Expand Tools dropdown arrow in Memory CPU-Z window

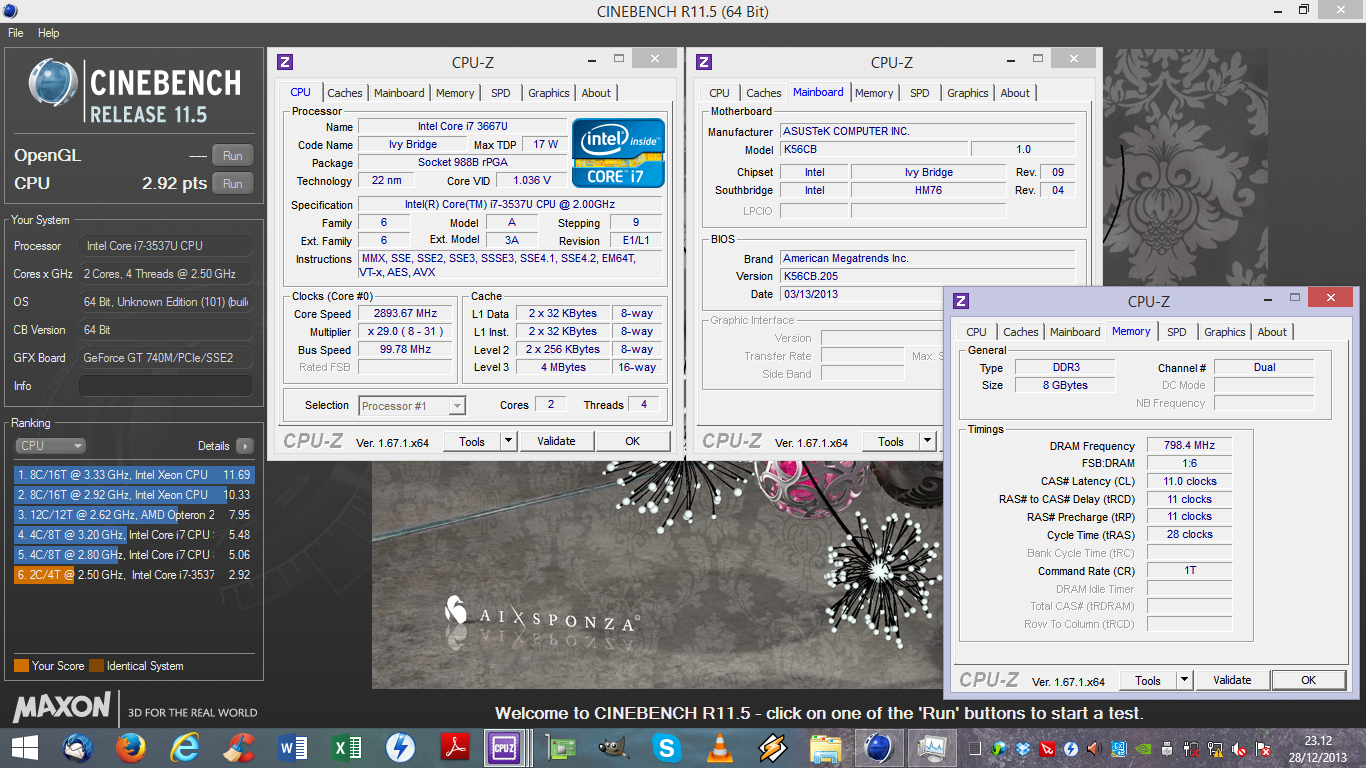tap(1184, 680)
